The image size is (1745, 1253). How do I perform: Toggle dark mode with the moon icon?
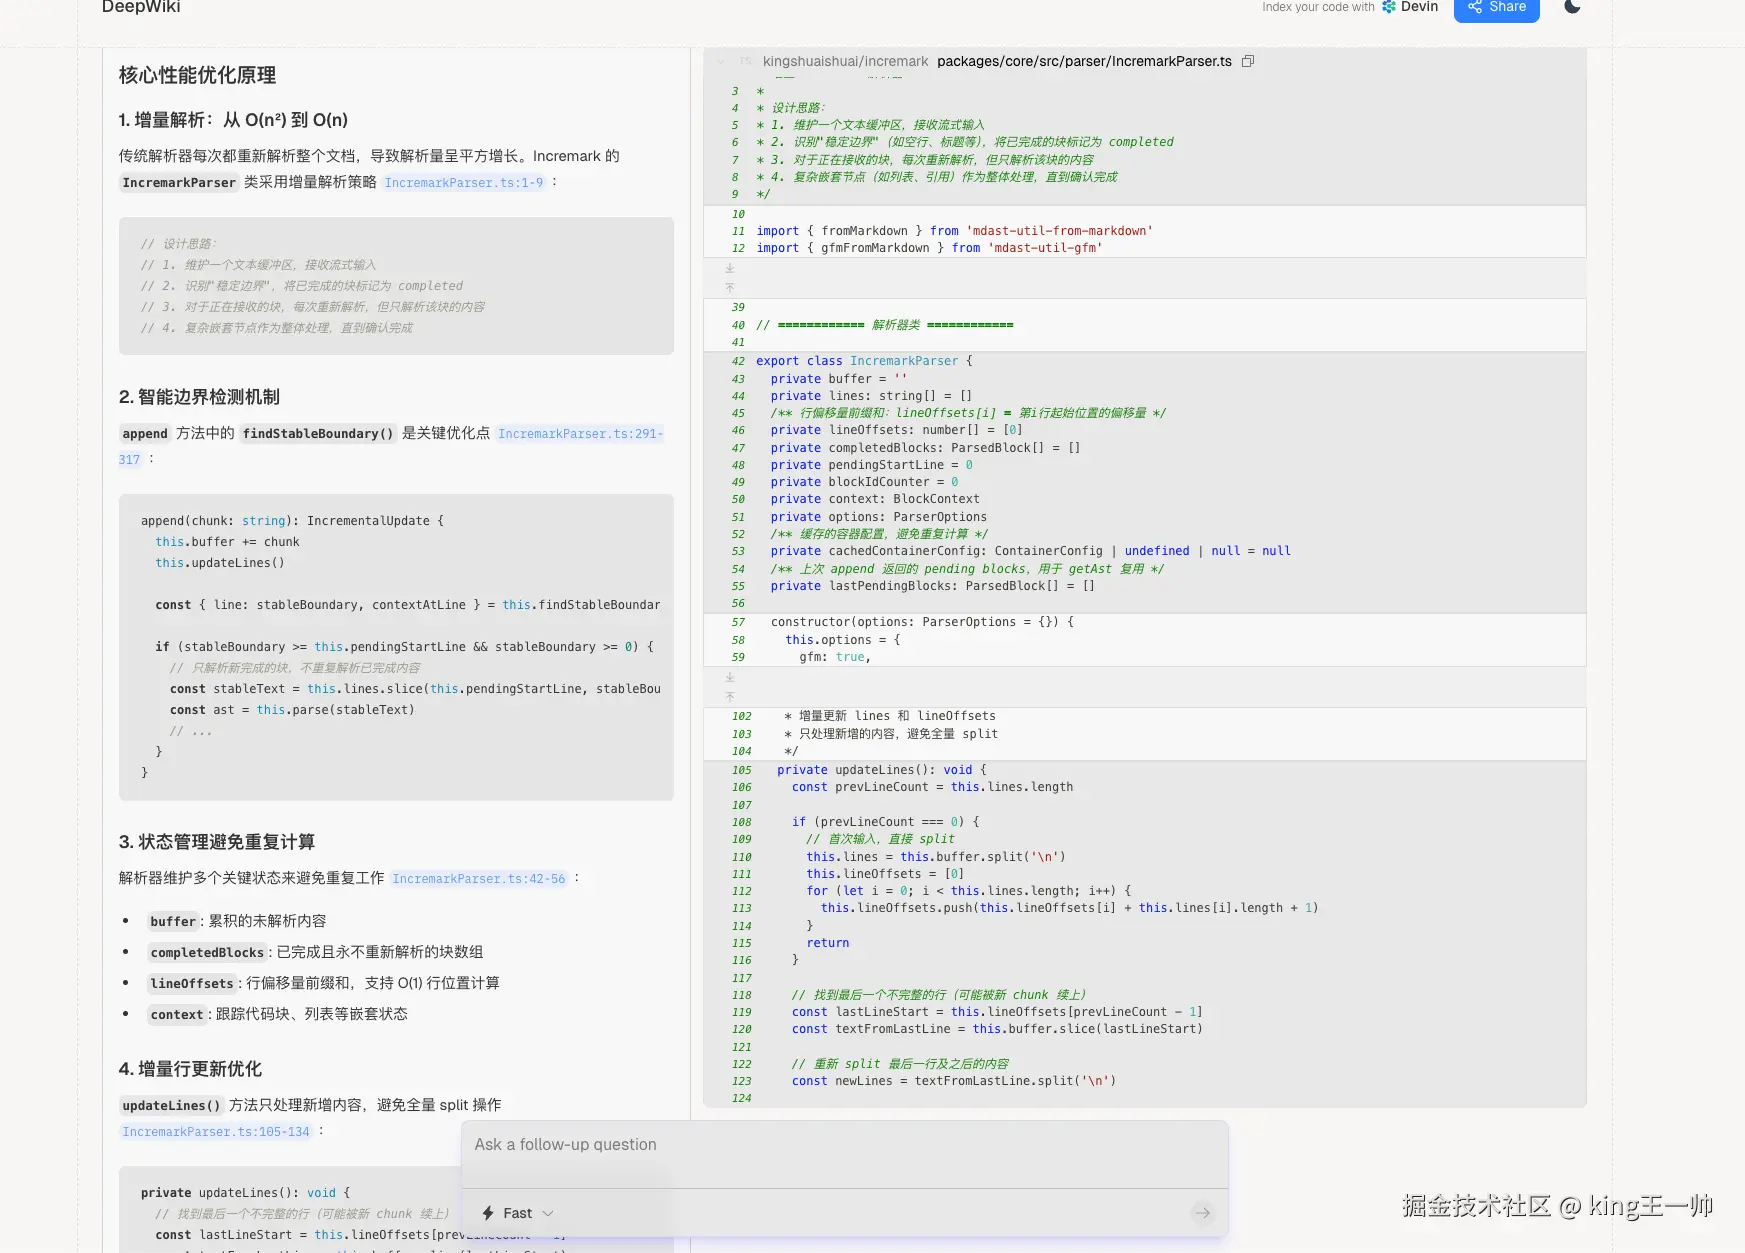pos(1572,8)
